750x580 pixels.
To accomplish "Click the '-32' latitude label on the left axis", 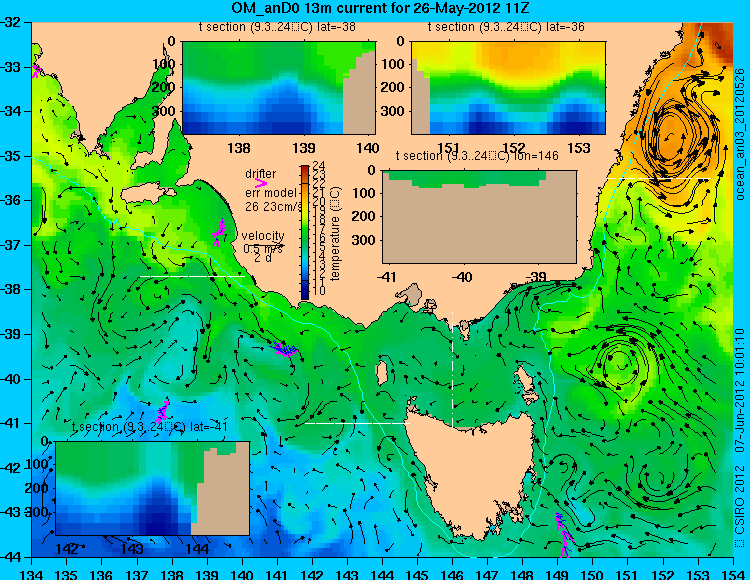I will coord(12,22).
